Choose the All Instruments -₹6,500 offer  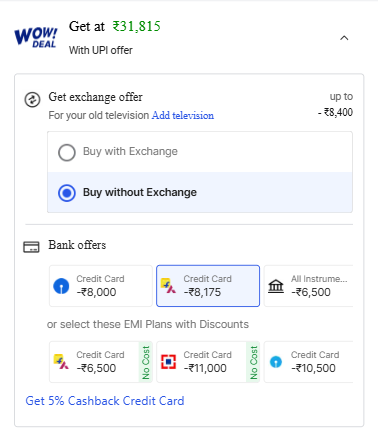tap(308, 286)
